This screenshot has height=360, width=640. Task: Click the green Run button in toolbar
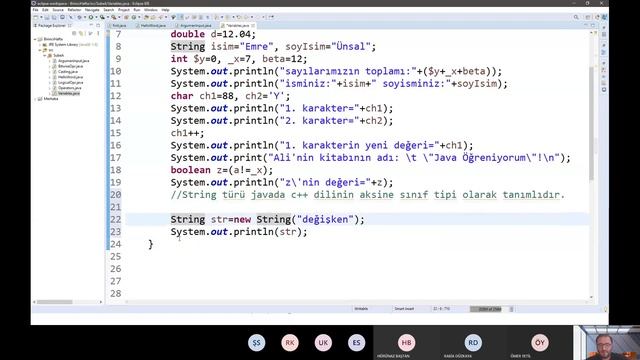coord(91,17)
